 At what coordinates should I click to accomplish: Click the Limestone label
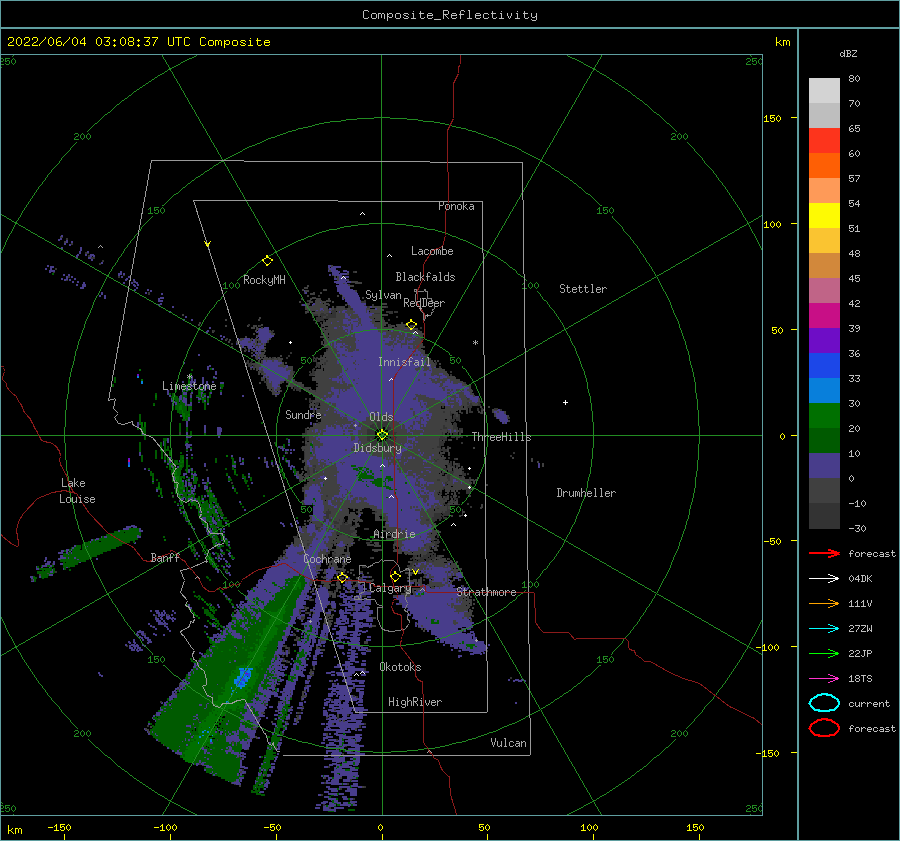[x=189, y=386]
